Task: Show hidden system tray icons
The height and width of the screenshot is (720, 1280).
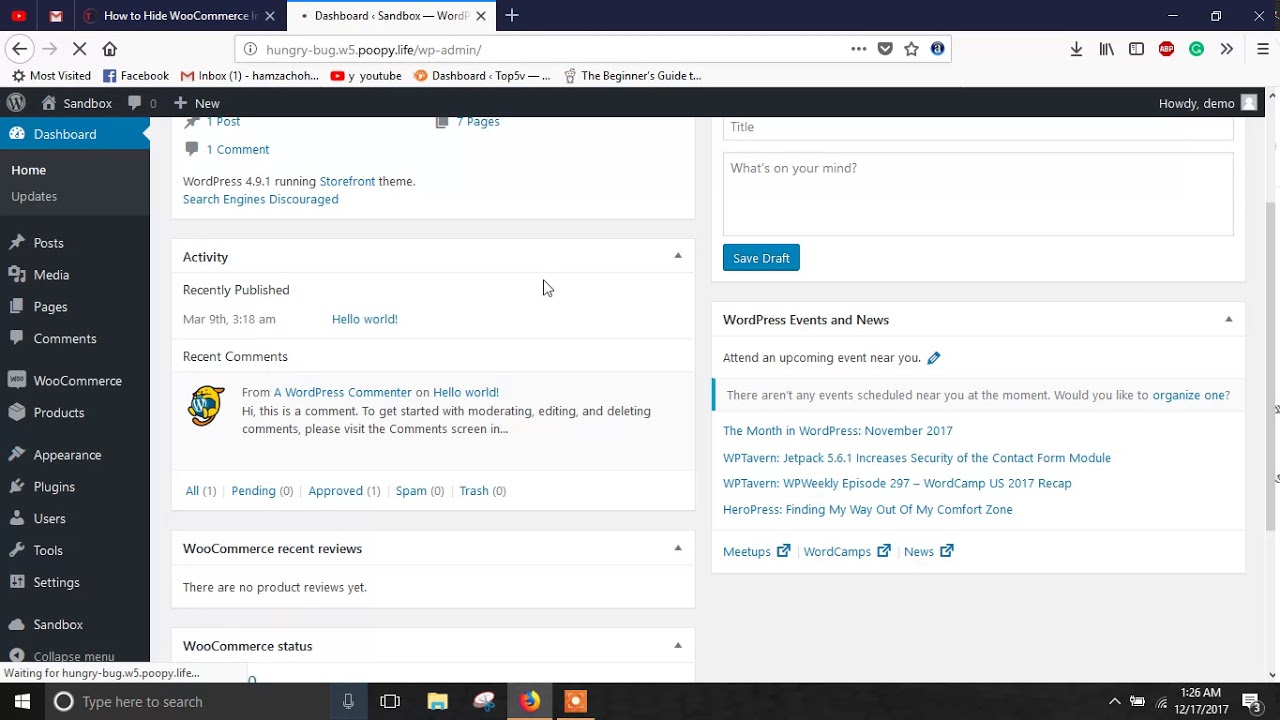Action: point(1114,701)
